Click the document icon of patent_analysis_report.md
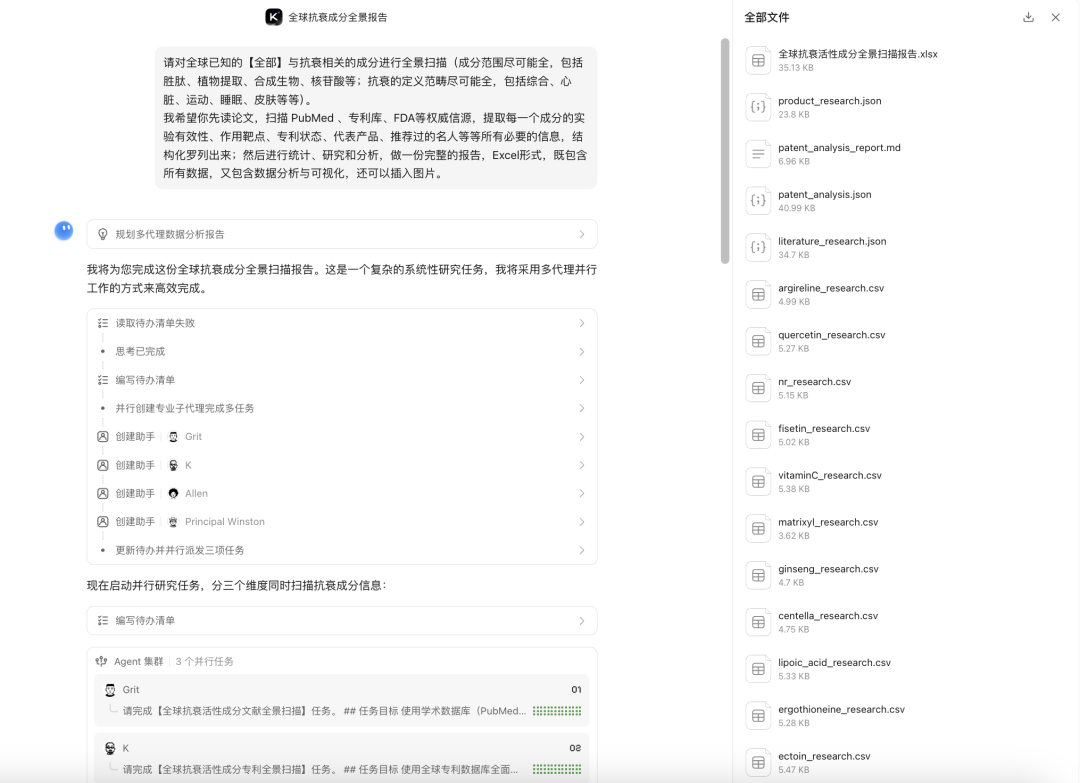This screenshot has width=1080, height=783. [x=758, y=154]
